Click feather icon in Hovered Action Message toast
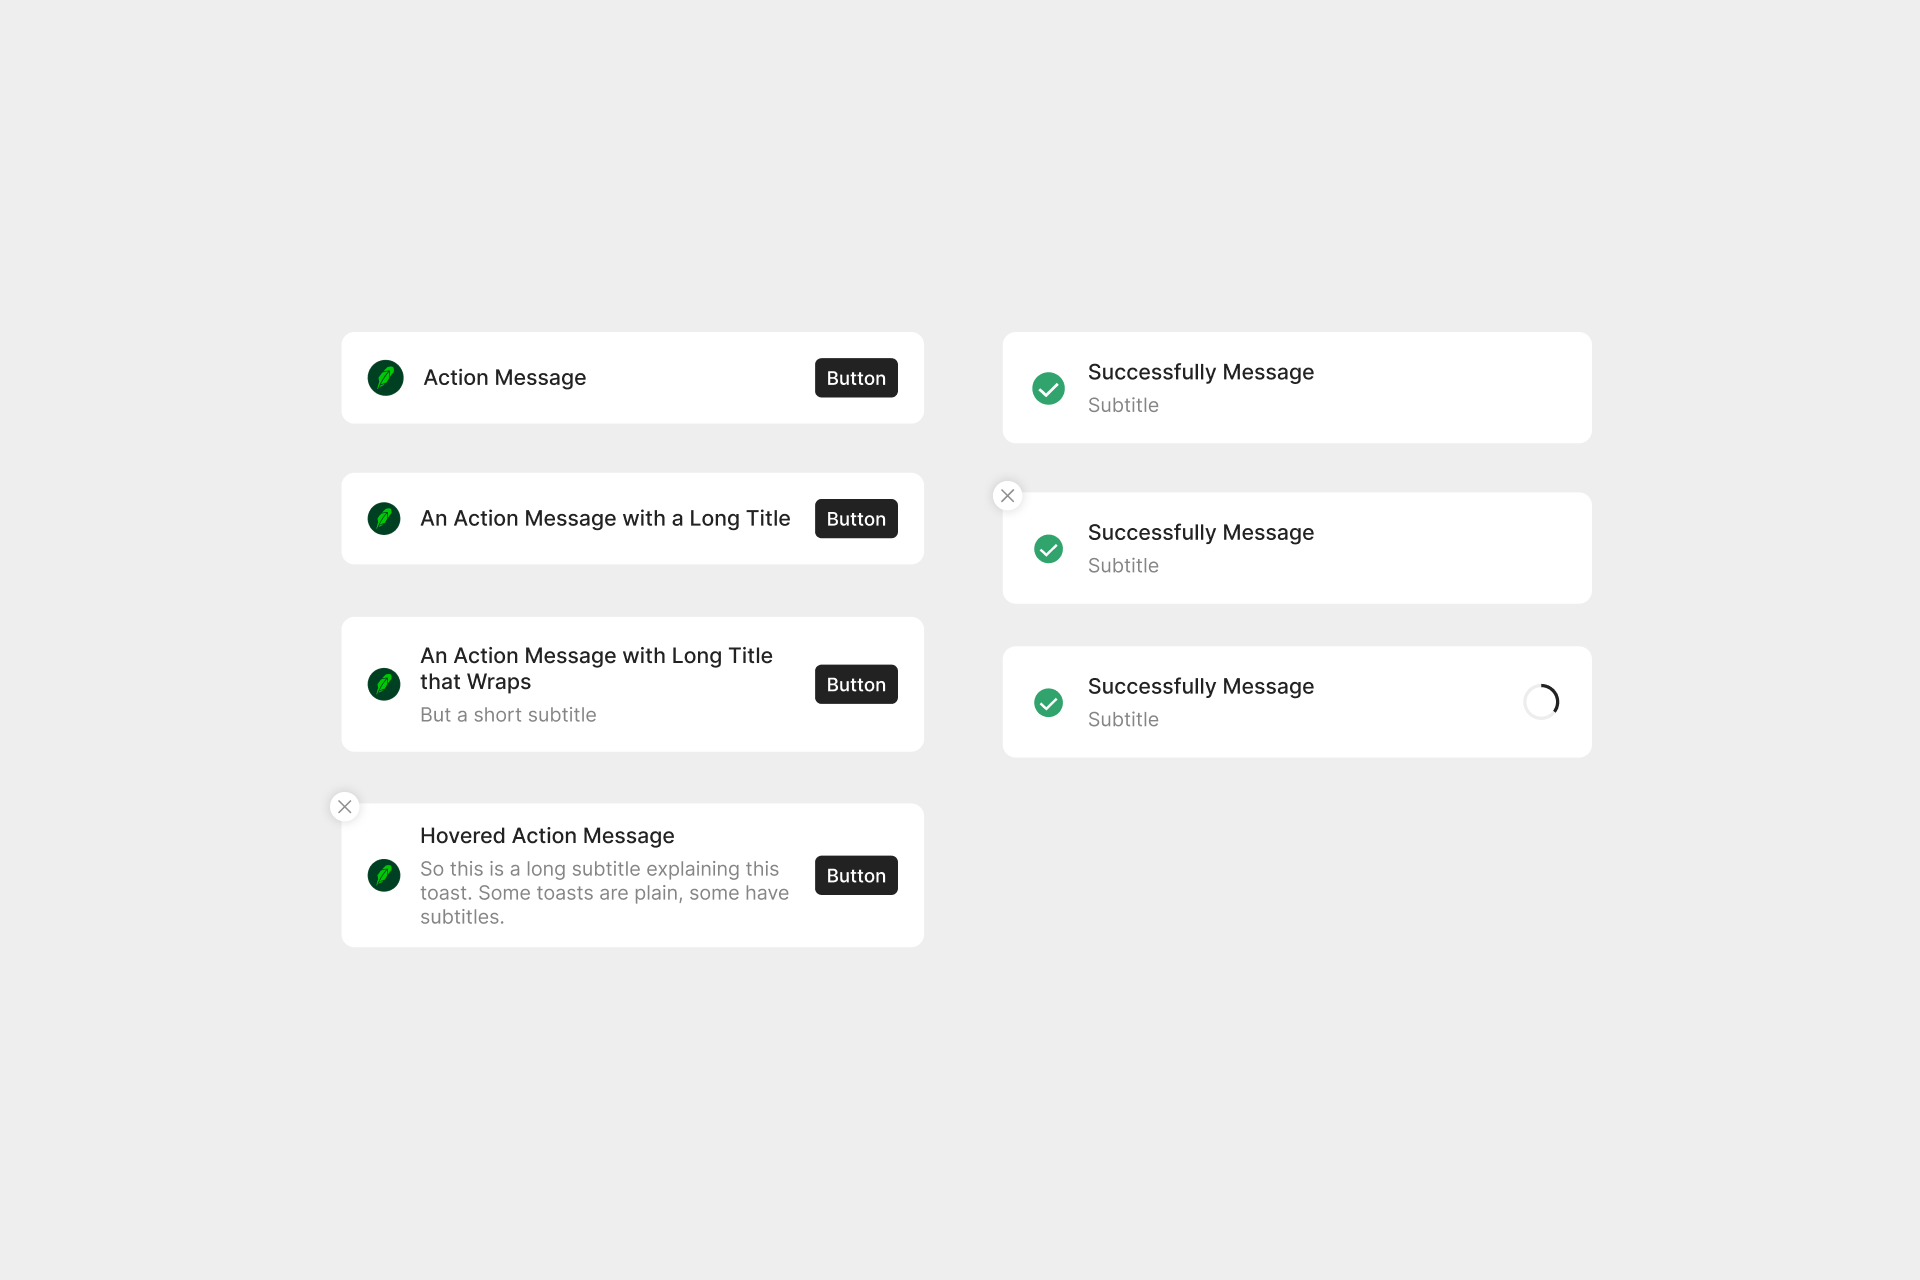Viewport: 1920px width, 1280px height. (x=384, y=875)
